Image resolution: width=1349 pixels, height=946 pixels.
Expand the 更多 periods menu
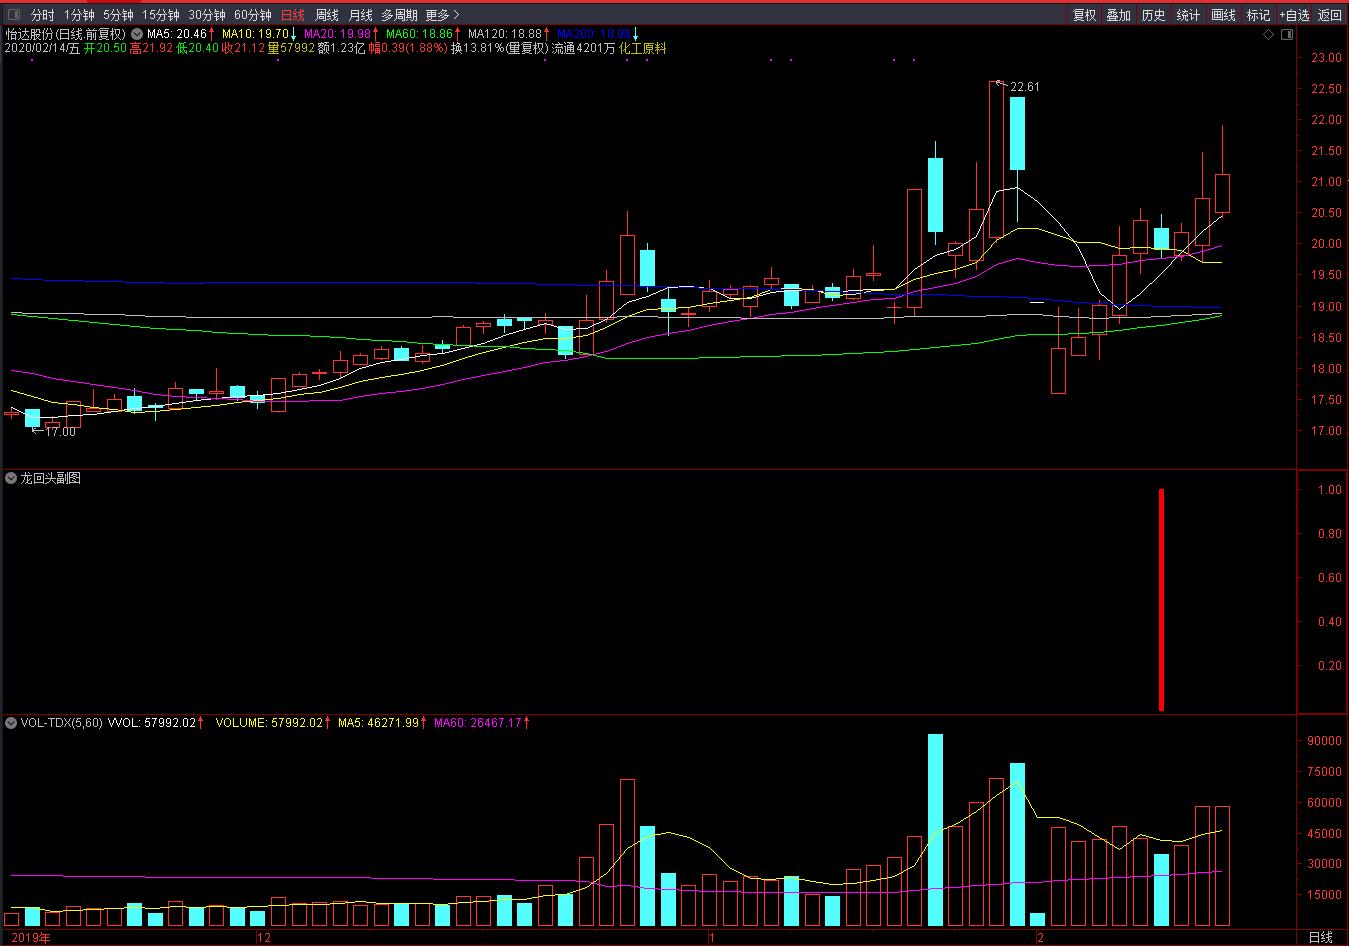click(442, 15)
